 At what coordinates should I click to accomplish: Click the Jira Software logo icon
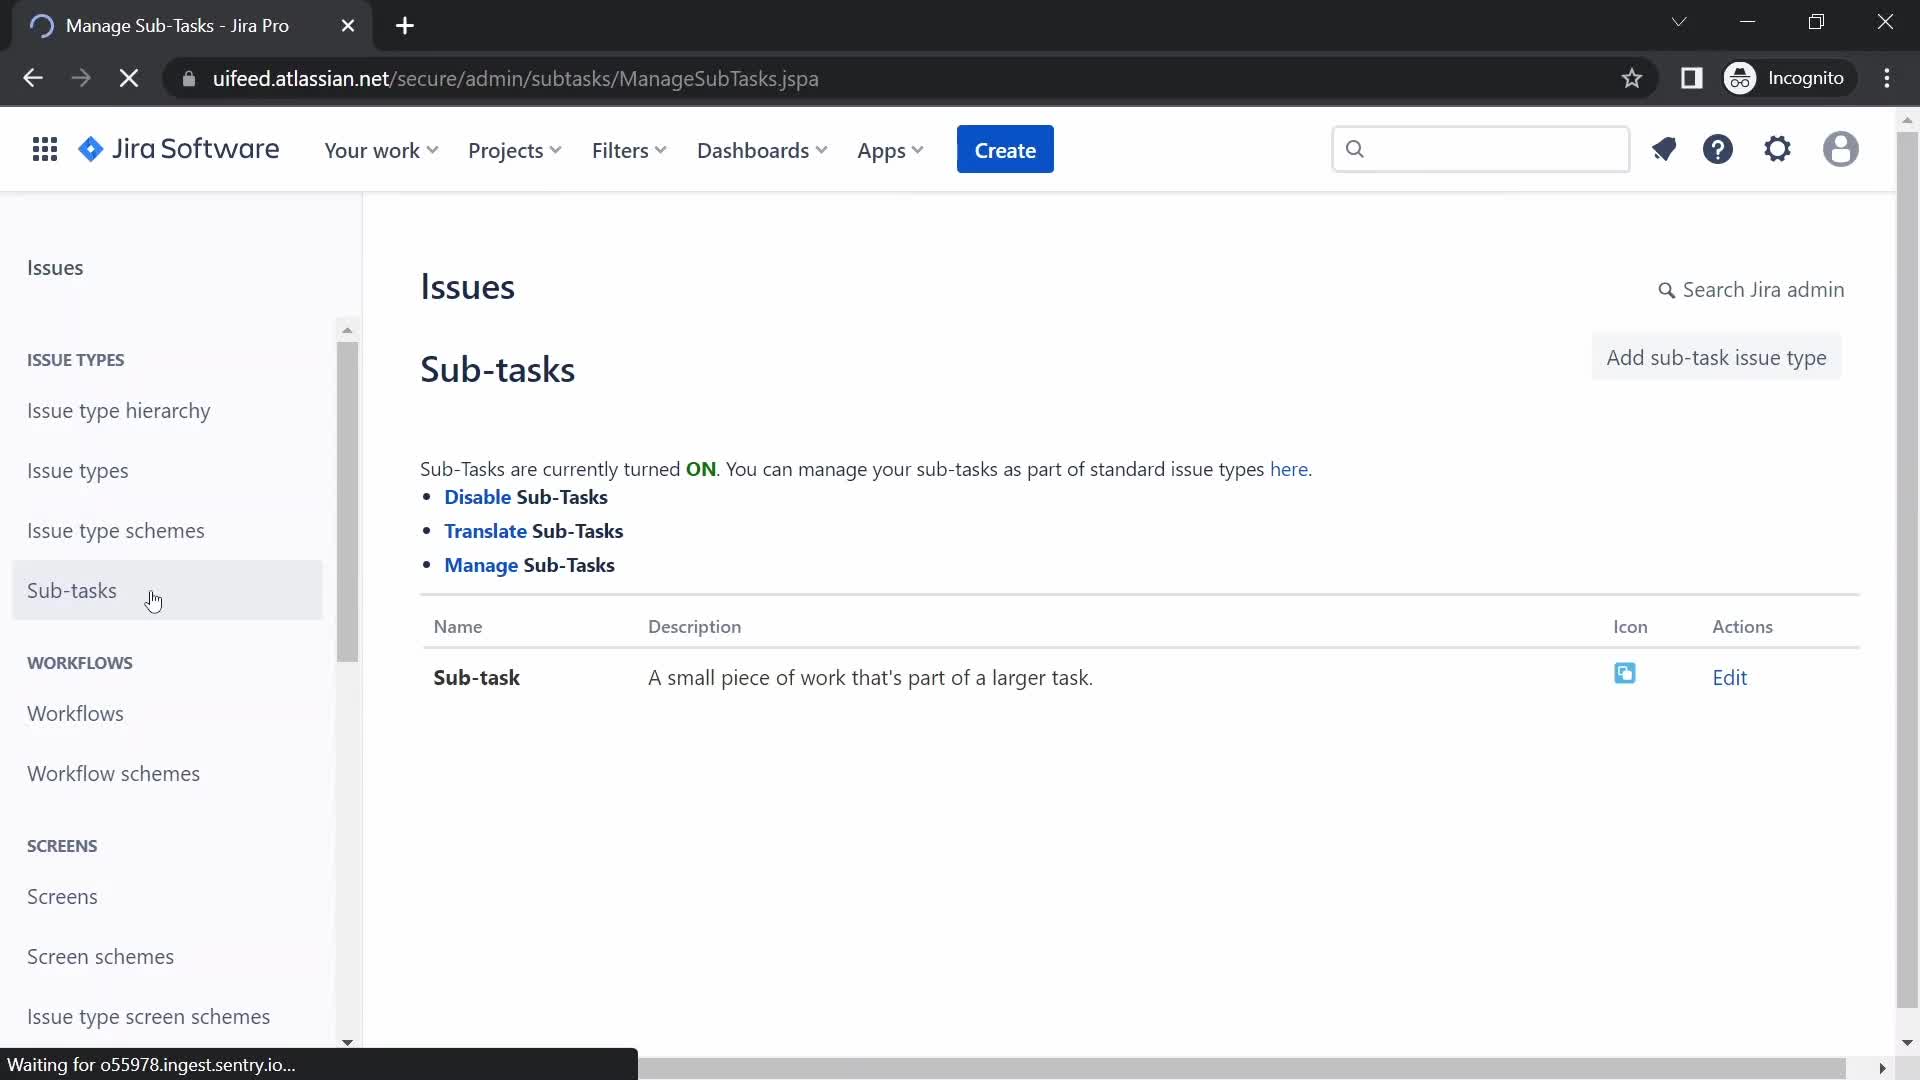(91, 149)
